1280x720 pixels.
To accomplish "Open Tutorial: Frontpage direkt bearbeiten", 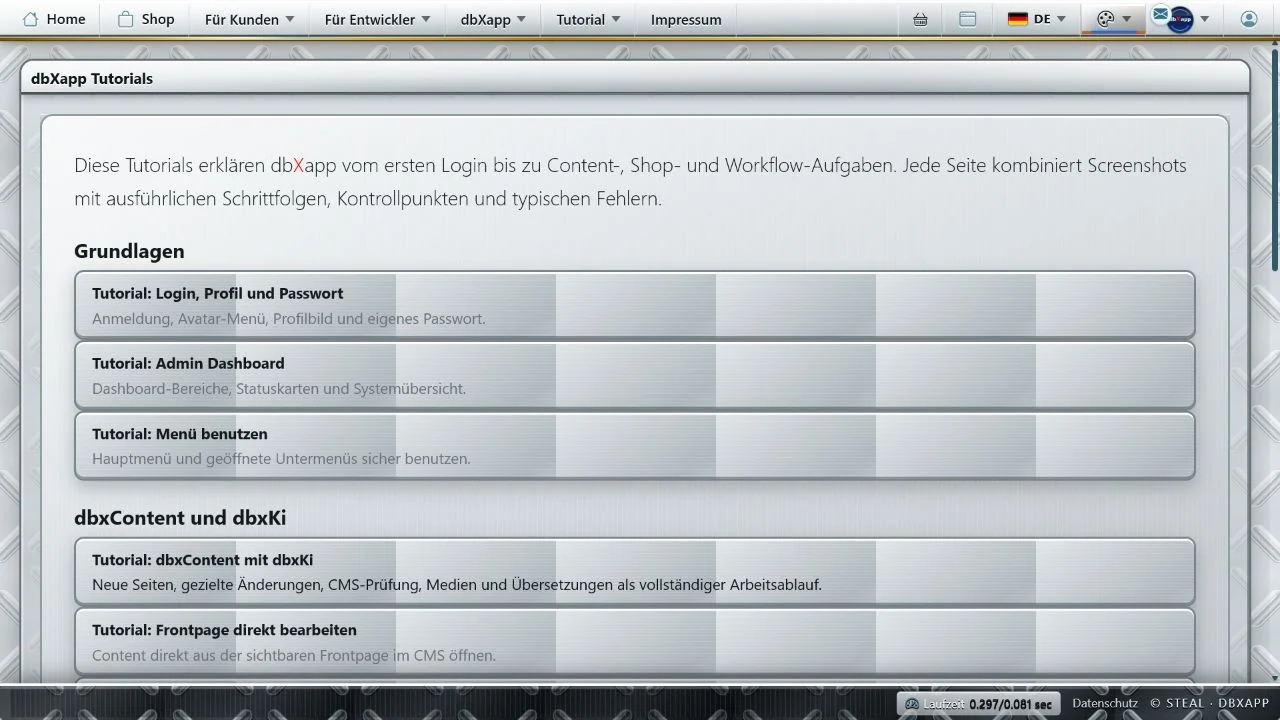I will (x=635, y=642).
